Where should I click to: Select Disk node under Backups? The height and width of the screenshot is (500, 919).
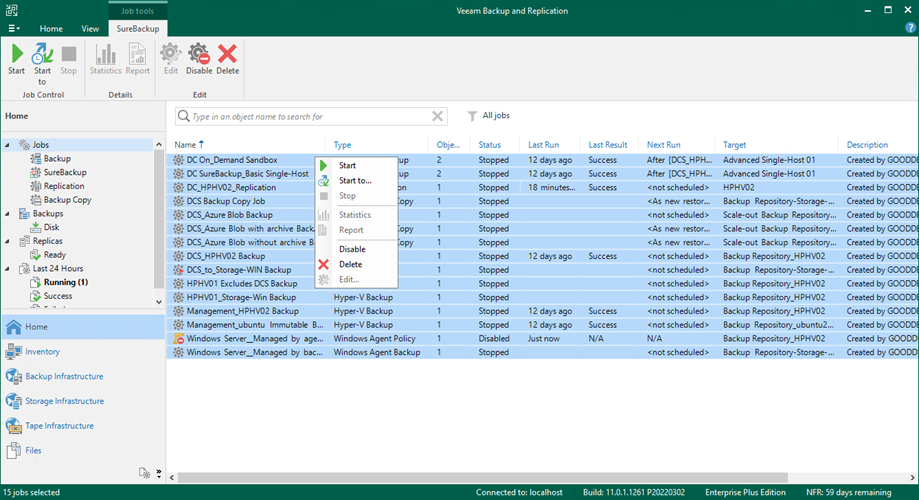click(52, 227)
